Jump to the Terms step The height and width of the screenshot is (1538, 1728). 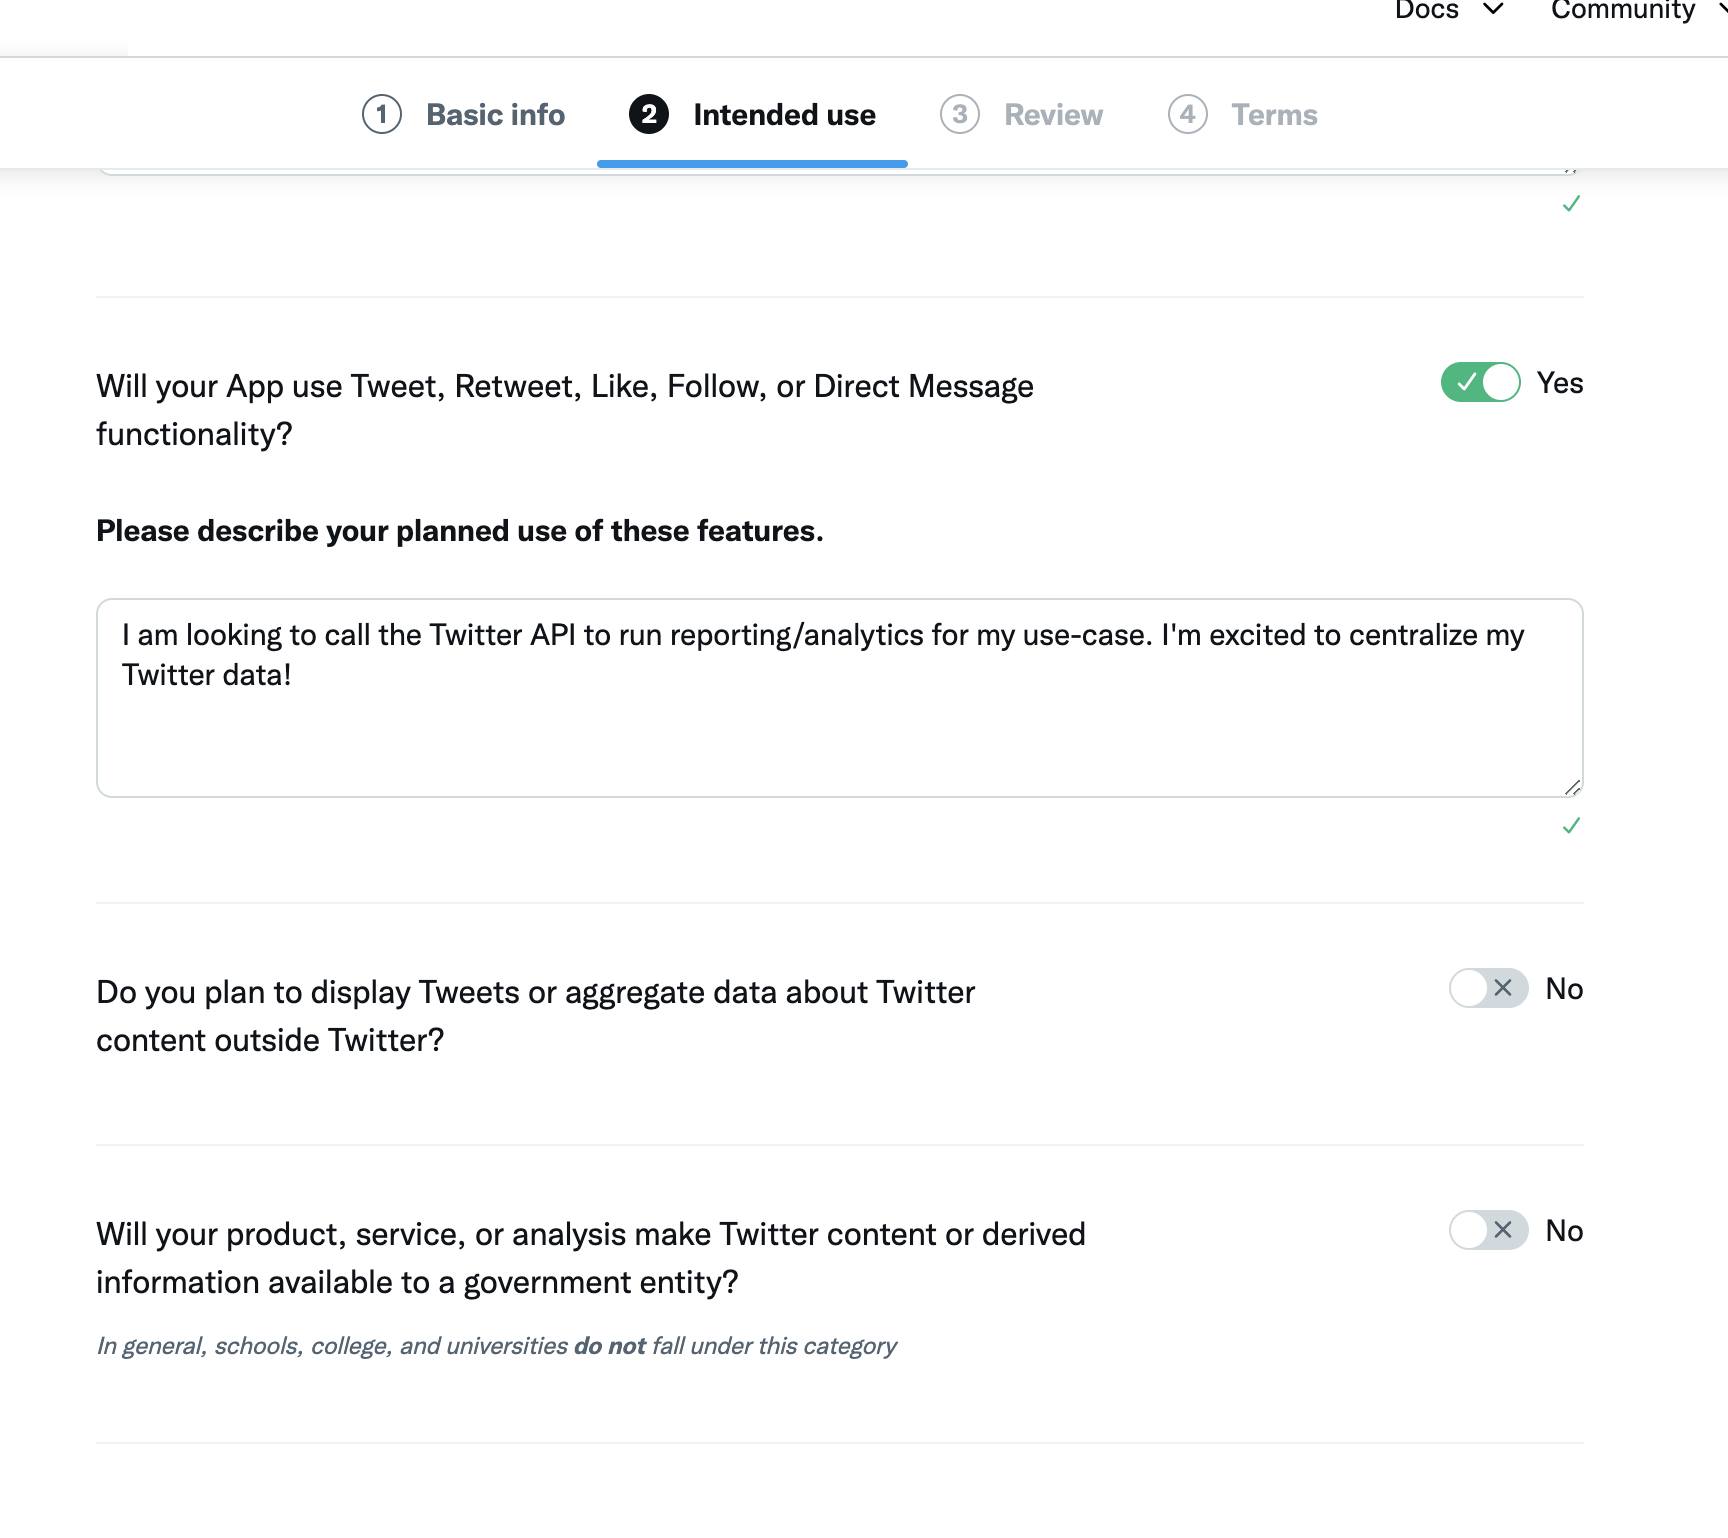click(1274, 115)
